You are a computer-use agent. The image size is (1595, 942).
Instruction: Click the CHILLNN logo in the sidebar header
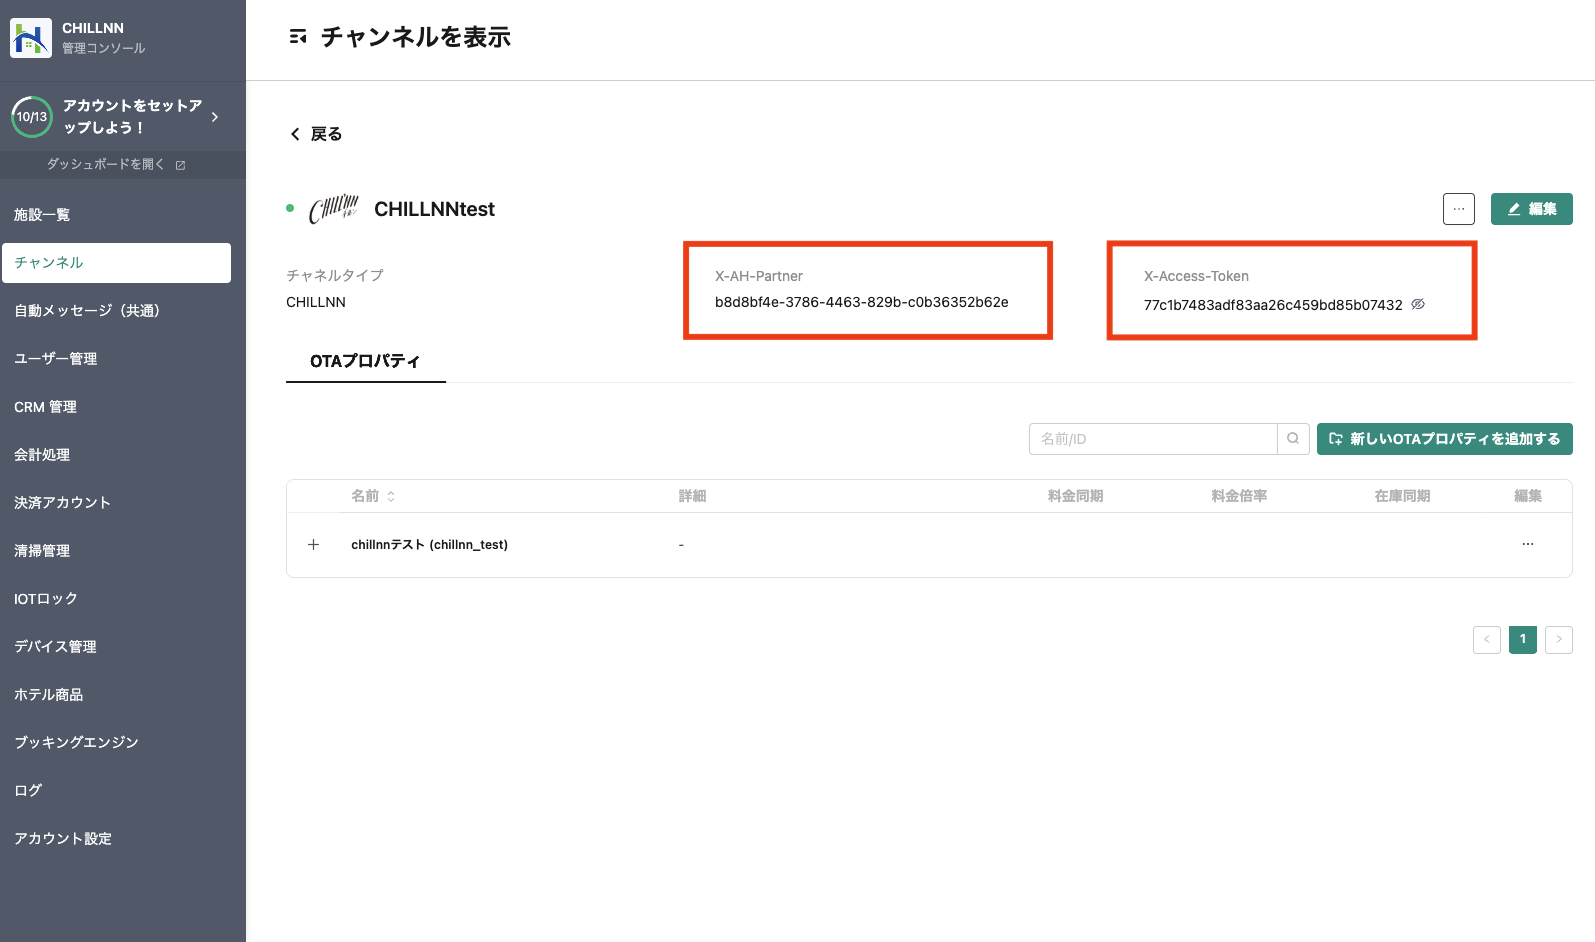click(30, 38)
